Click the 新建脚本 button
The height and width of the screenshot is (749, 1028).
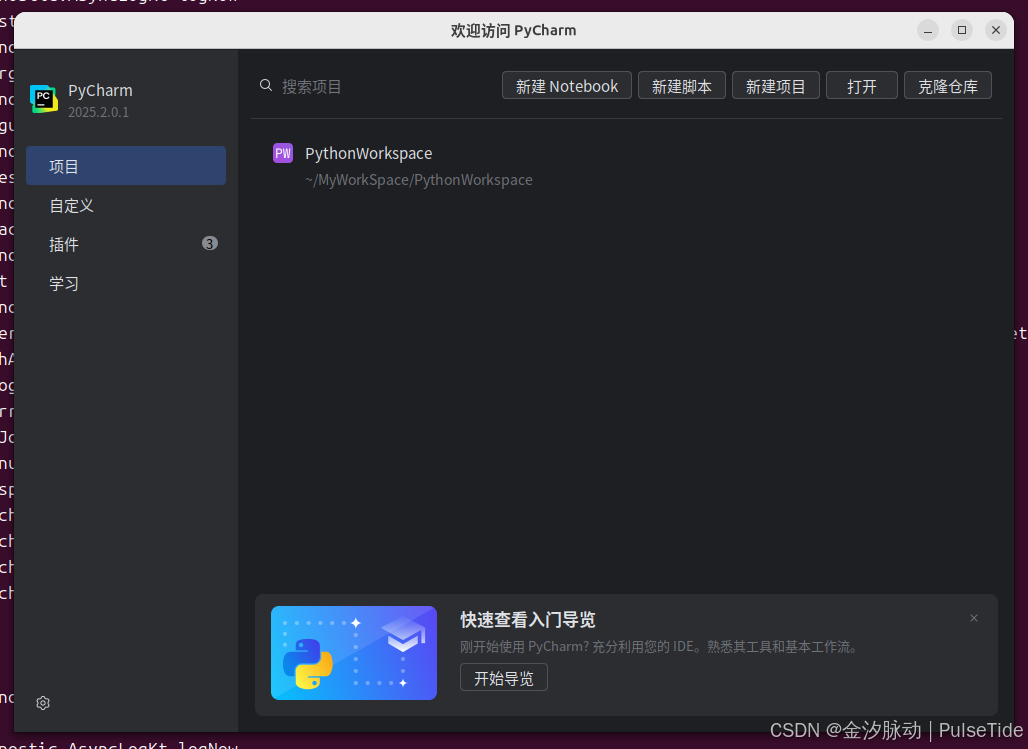[681, 85]
